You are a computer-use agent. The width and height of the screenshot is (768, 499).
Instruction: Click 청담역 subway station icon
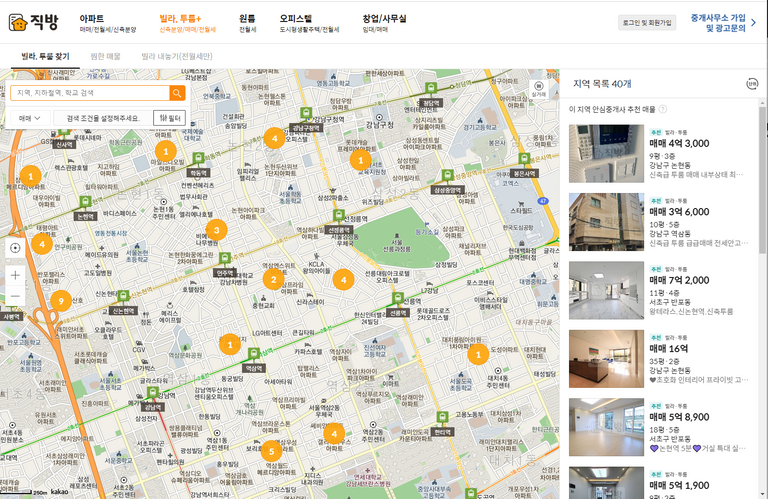pyautogui.click(x=431, y=89)
